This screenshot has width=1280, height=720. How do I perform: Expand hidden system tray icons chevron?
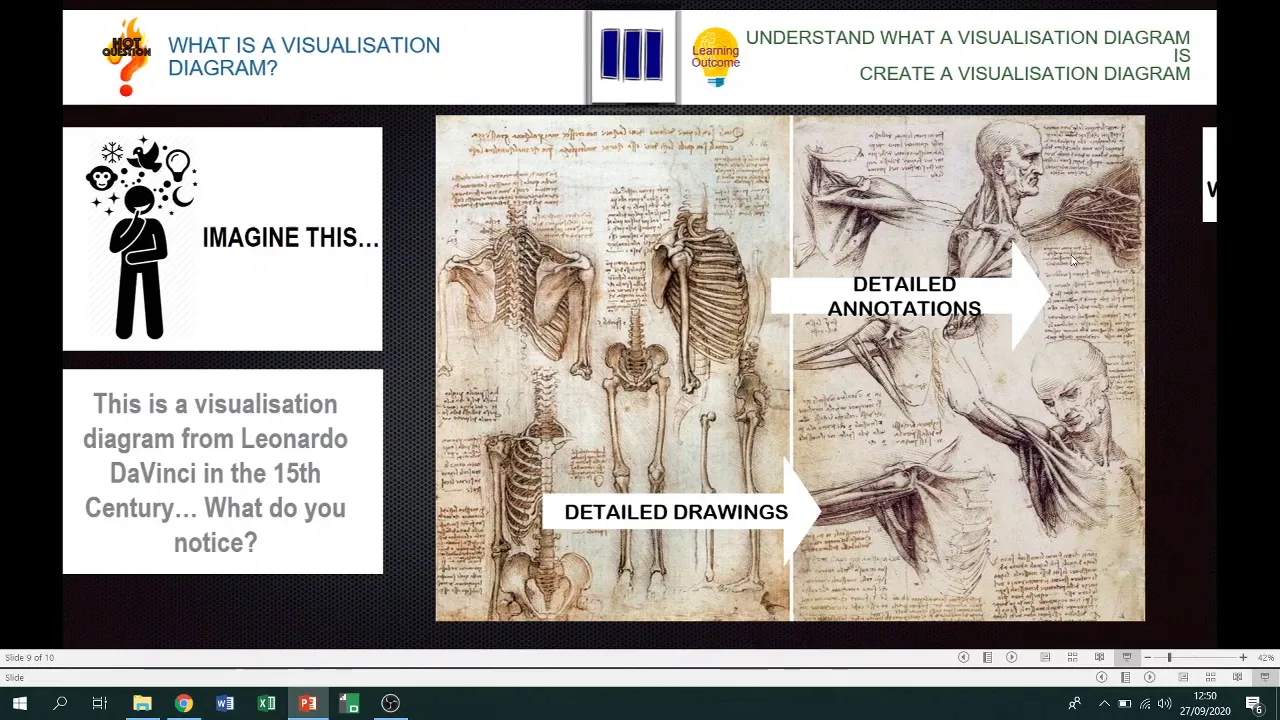click(1104, 704)
